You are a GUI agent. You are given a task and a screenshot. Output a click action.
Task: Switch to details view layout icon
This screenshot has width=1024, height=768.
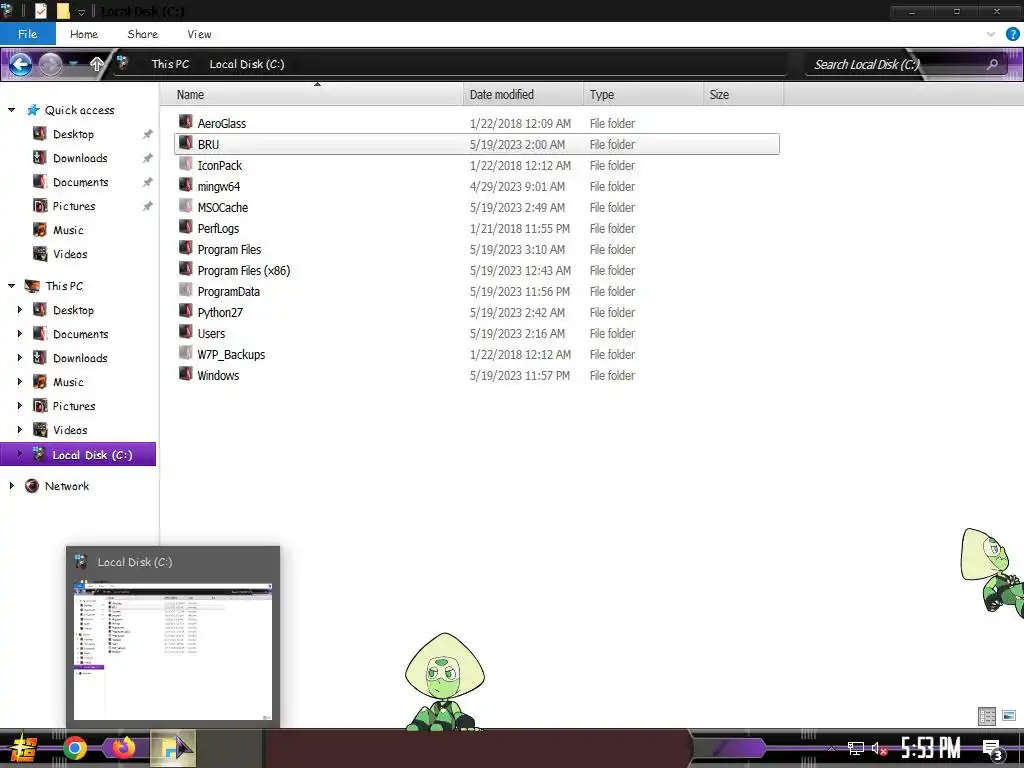[x=987, y=716]
